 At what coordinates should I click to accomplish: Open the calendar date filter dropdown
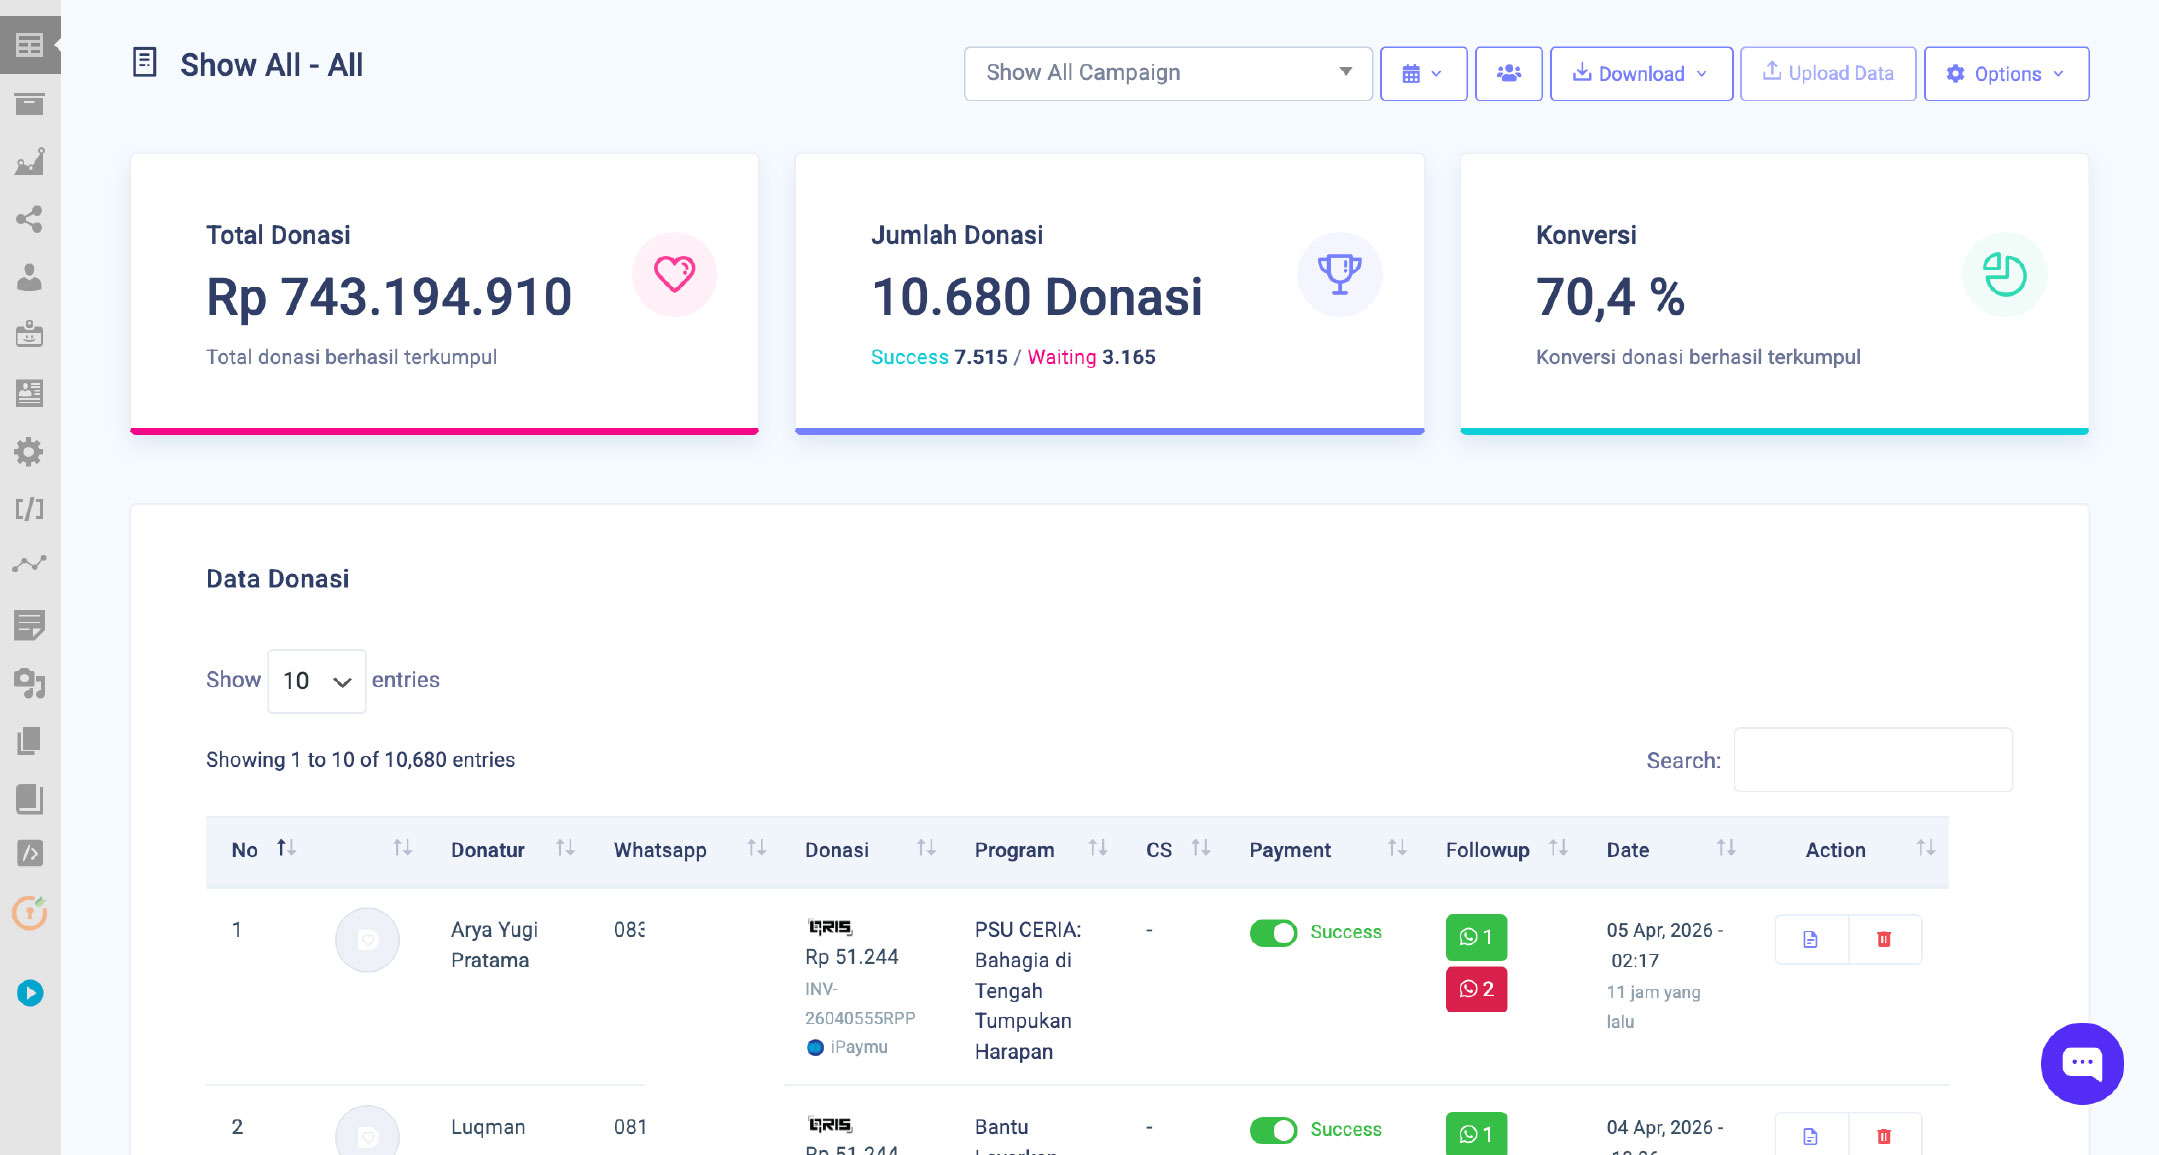pos(1422,73)
